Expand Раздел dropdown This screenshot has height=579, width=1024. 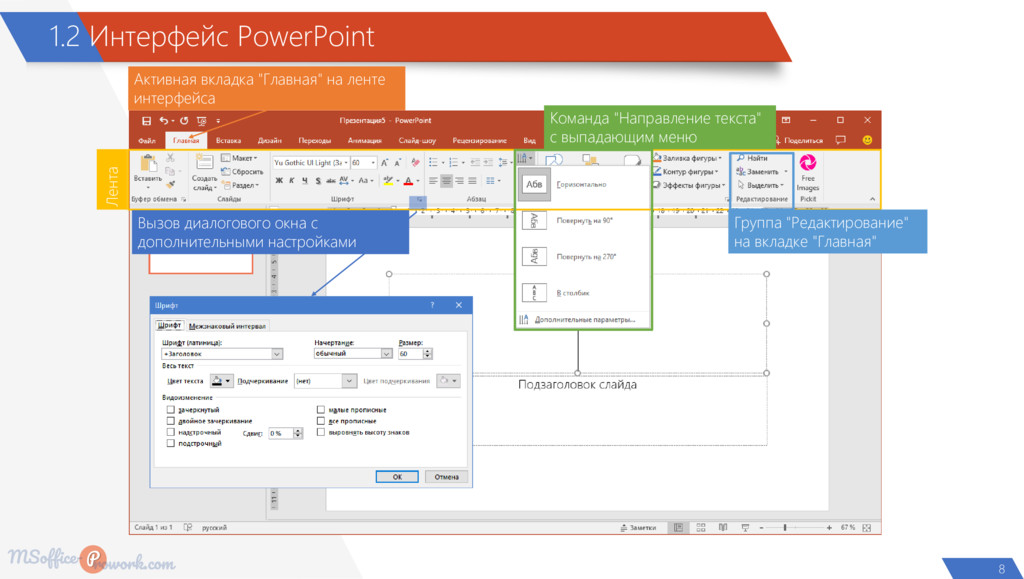tap(240, 185)
